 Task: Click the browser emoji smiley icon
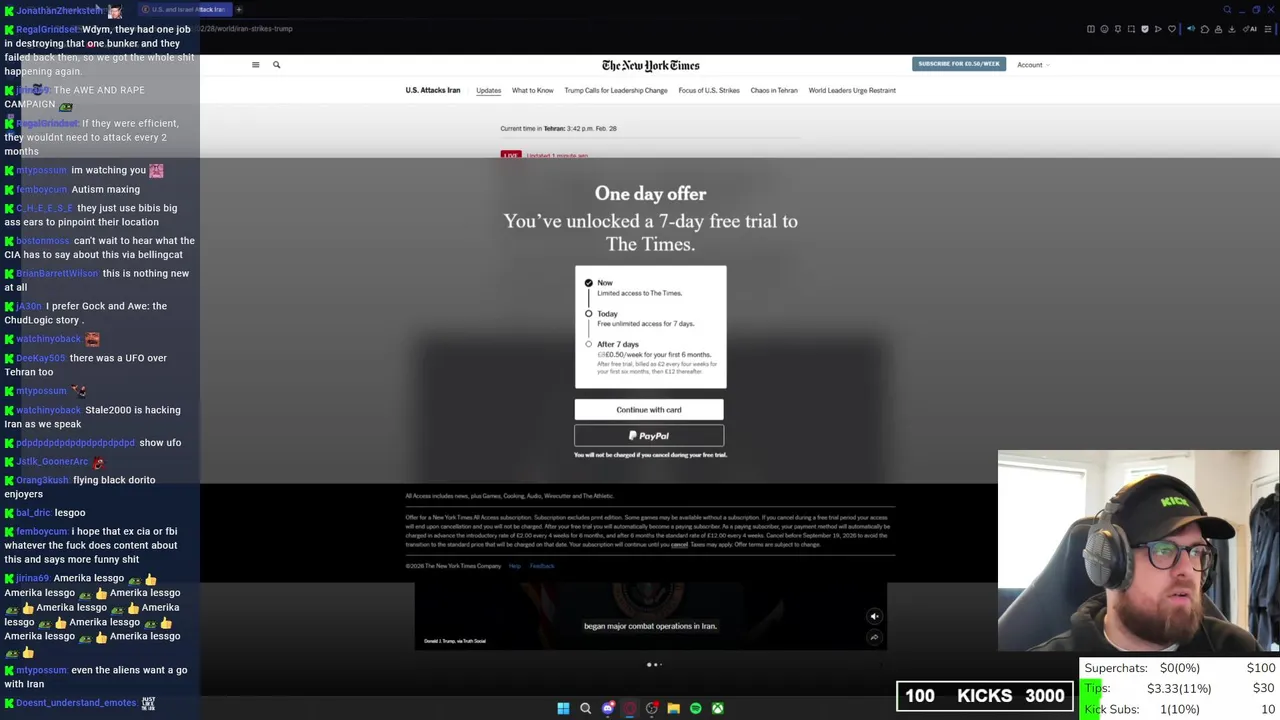[x=1104, y=29]
